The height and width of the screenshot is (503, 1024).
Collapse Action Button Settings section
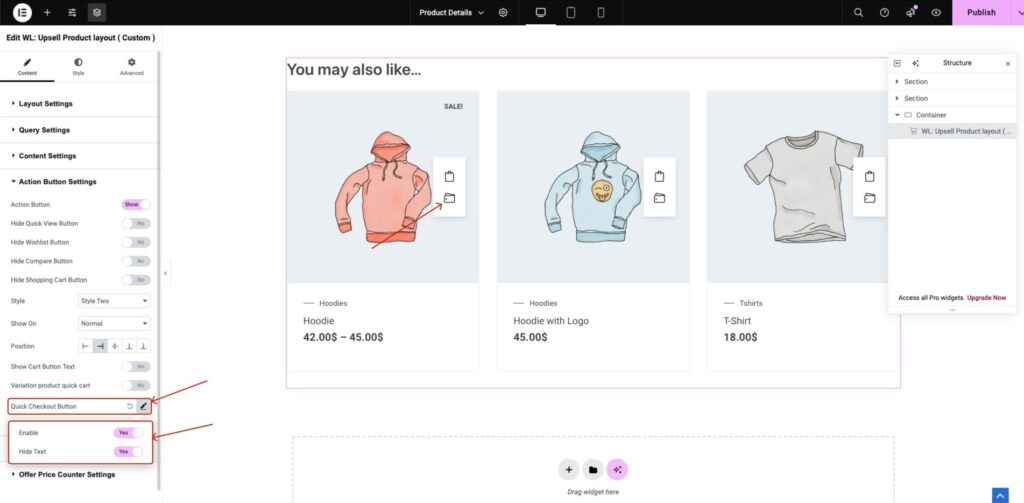(79, 182)
